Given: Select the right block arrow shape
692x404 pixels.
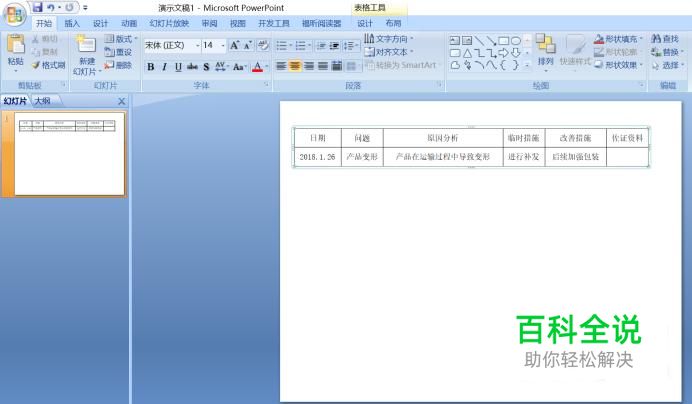Looking at the screenshot, I should [503, 53].
